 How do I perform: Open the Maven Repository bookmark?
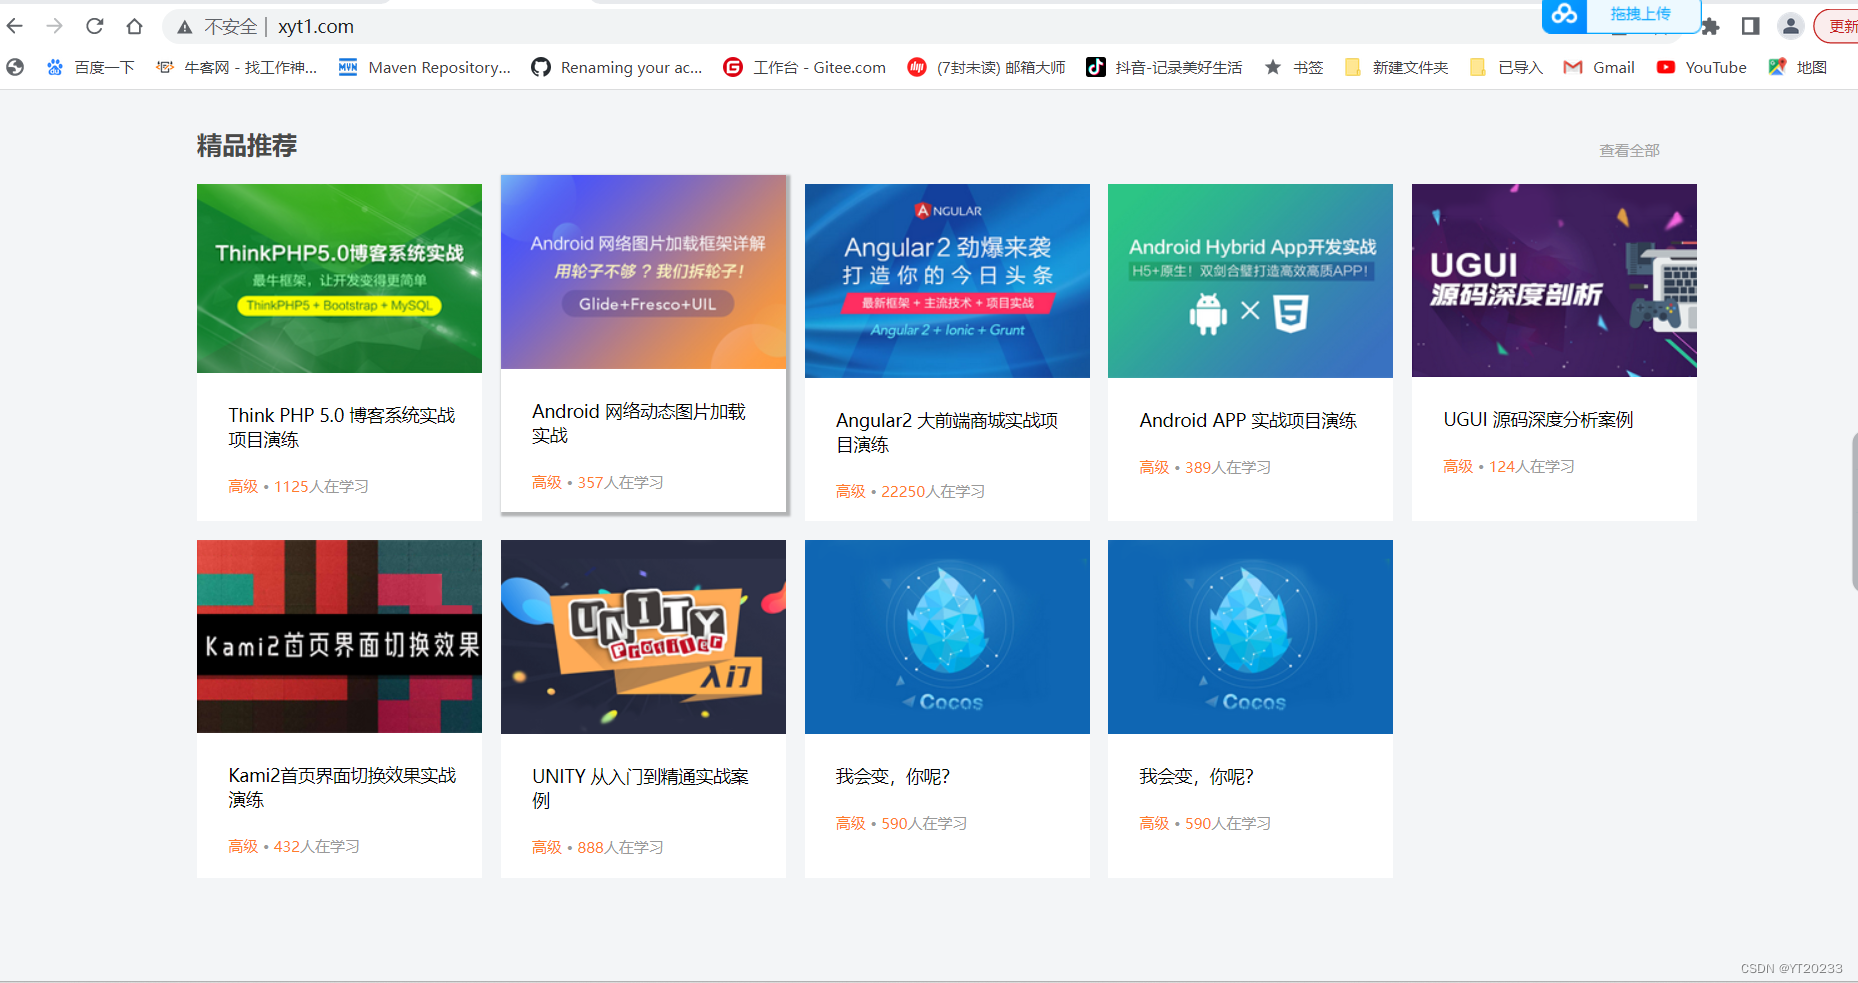click(424, 67)
